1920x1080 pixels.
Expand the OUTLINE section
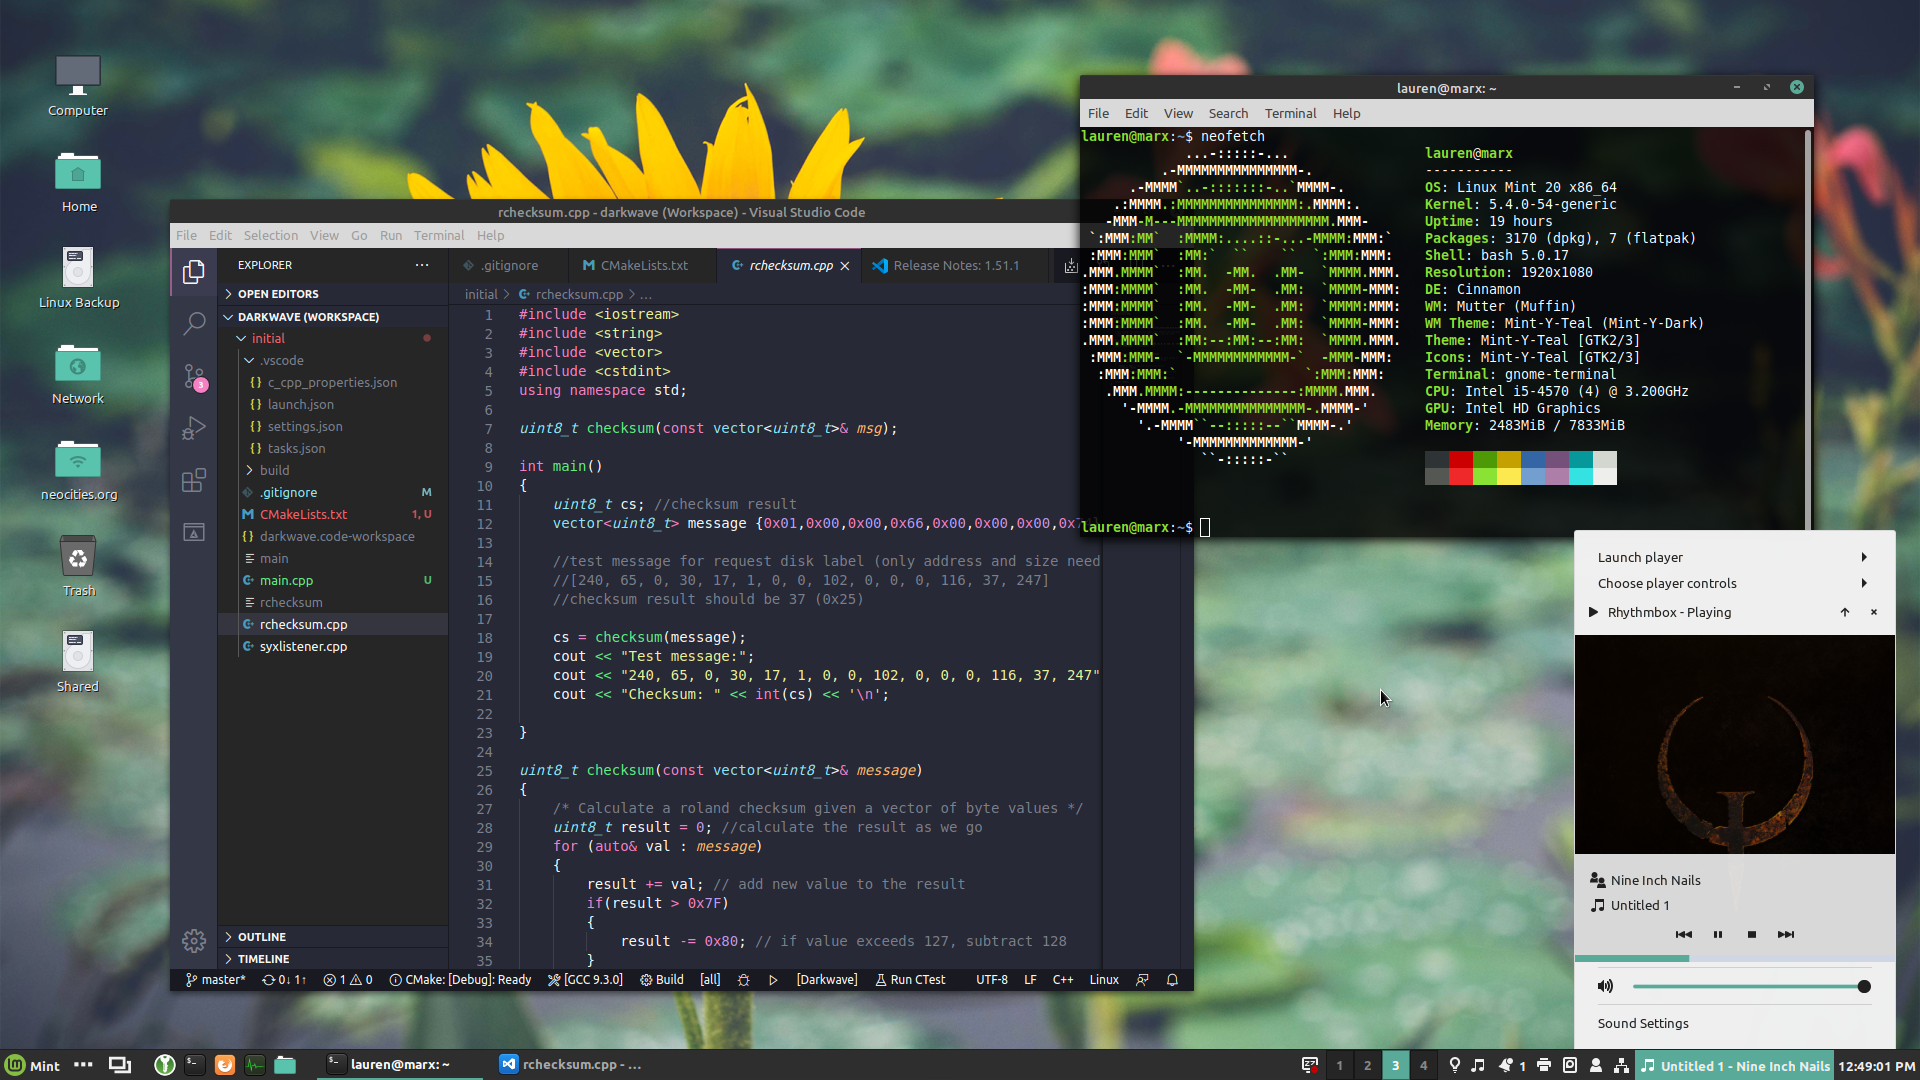tap(262, 937)
